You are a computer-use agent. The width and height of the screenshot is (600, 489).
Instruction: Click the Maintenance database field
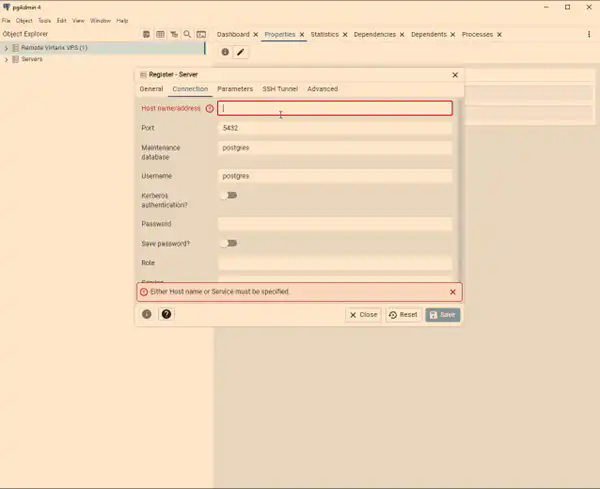335,148
